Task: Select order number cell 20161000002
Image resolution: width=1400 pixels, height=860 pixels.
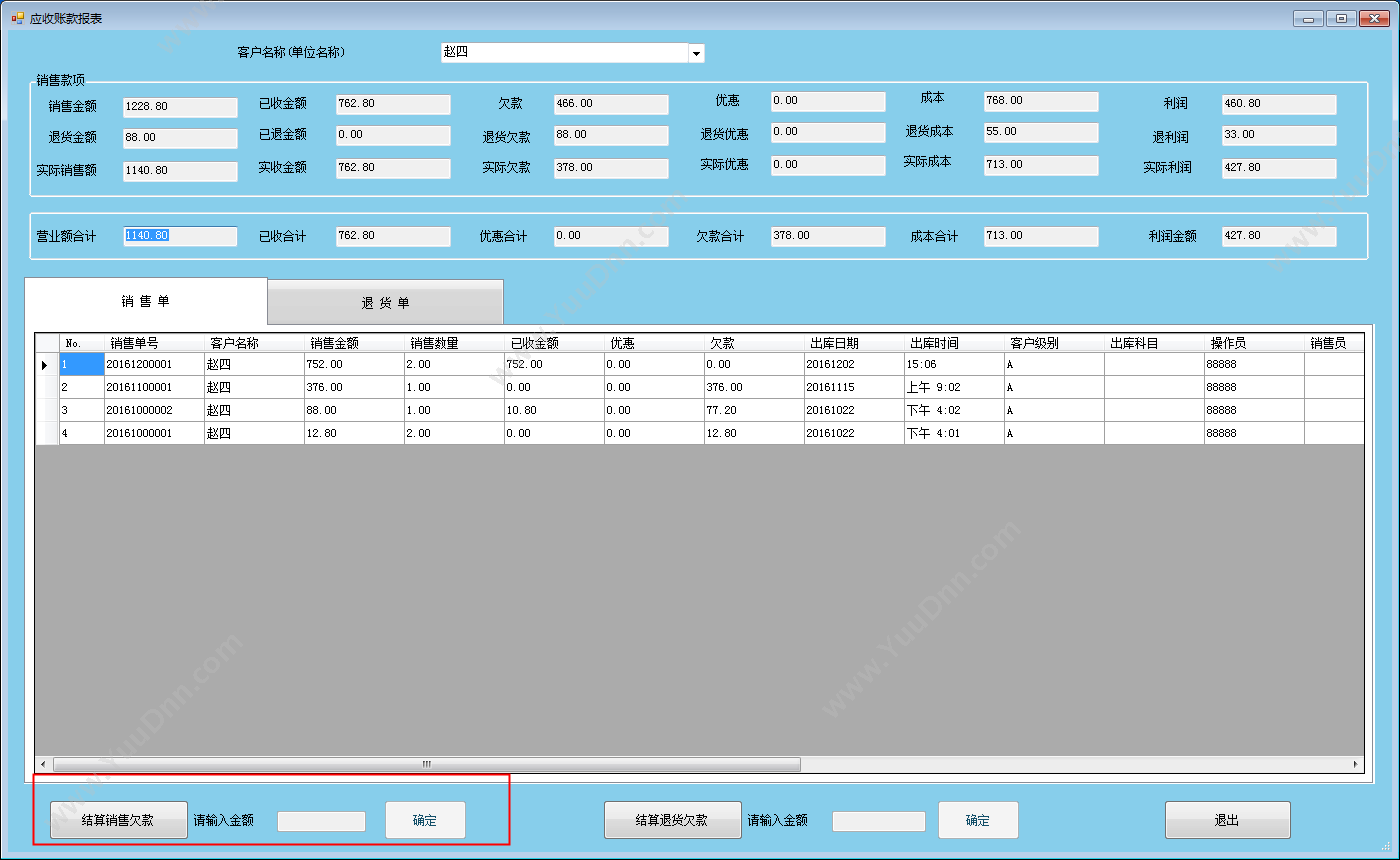Action: (x=154, y=410)
